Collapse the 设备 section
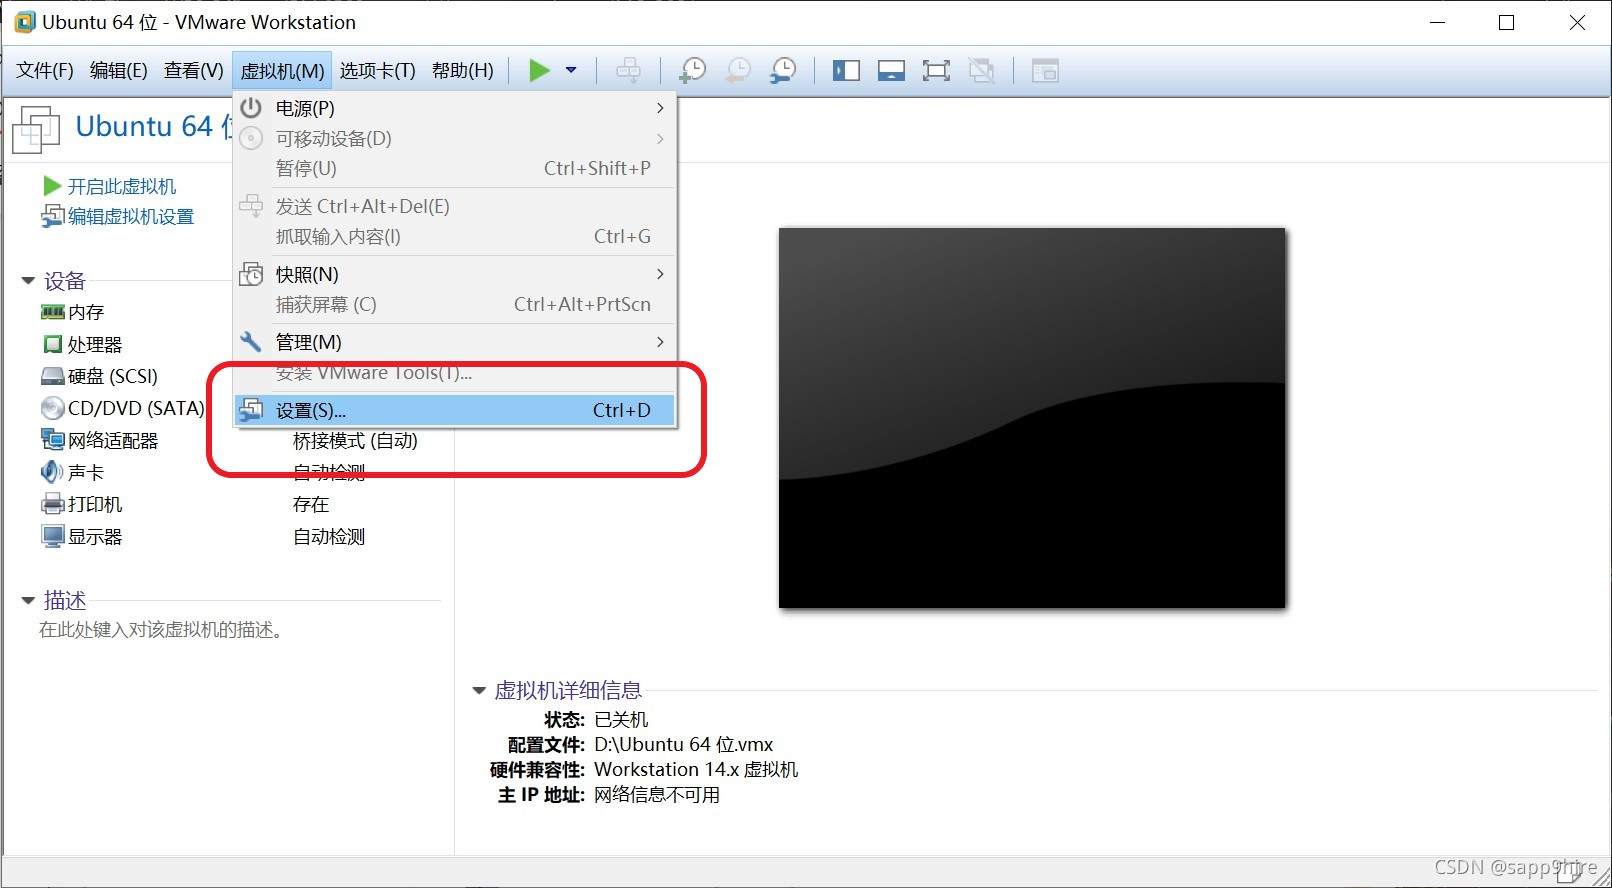The image size is (1612, 888). tap(28, 281)
